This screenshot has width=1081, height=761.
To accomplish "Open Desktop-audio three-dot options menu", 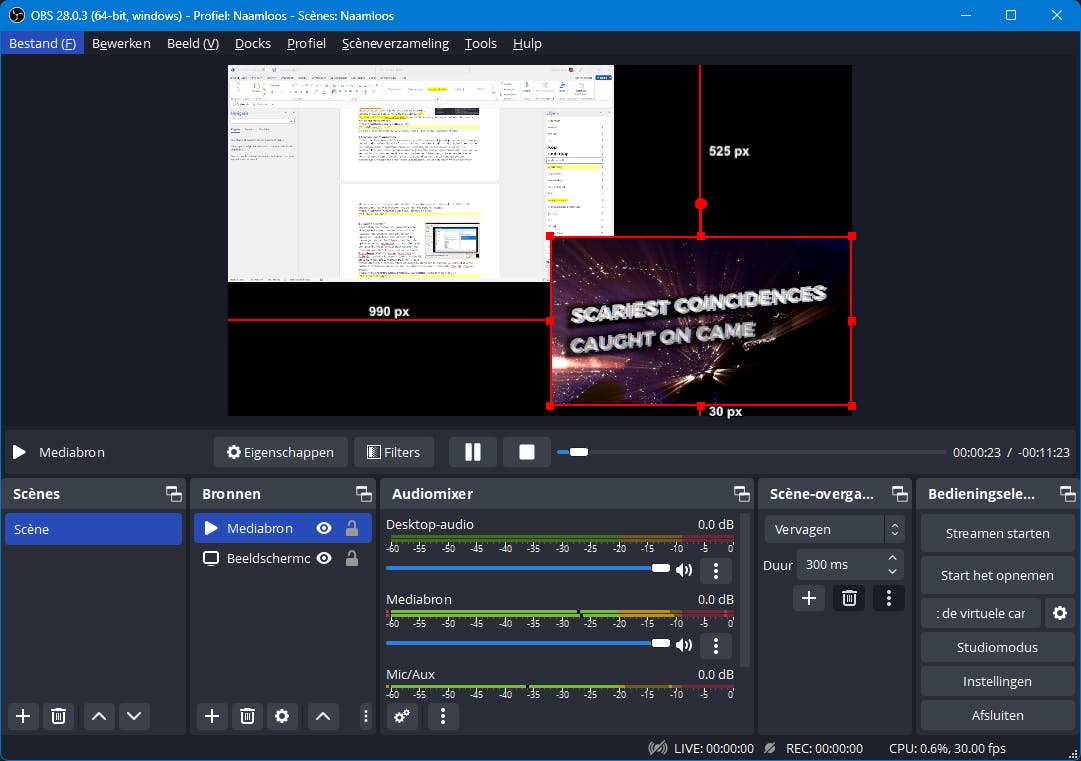I will 716,571.
